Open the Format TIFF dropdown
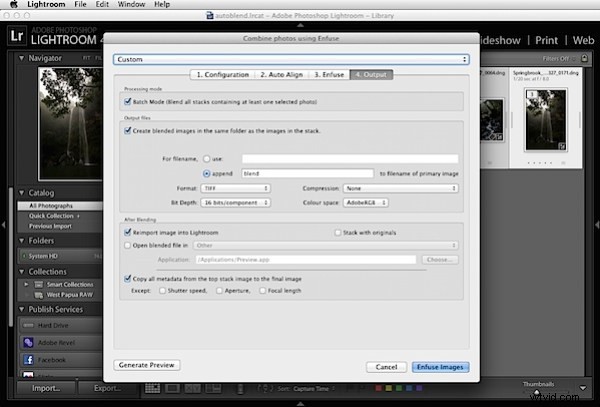 click(x=236, y=188)
